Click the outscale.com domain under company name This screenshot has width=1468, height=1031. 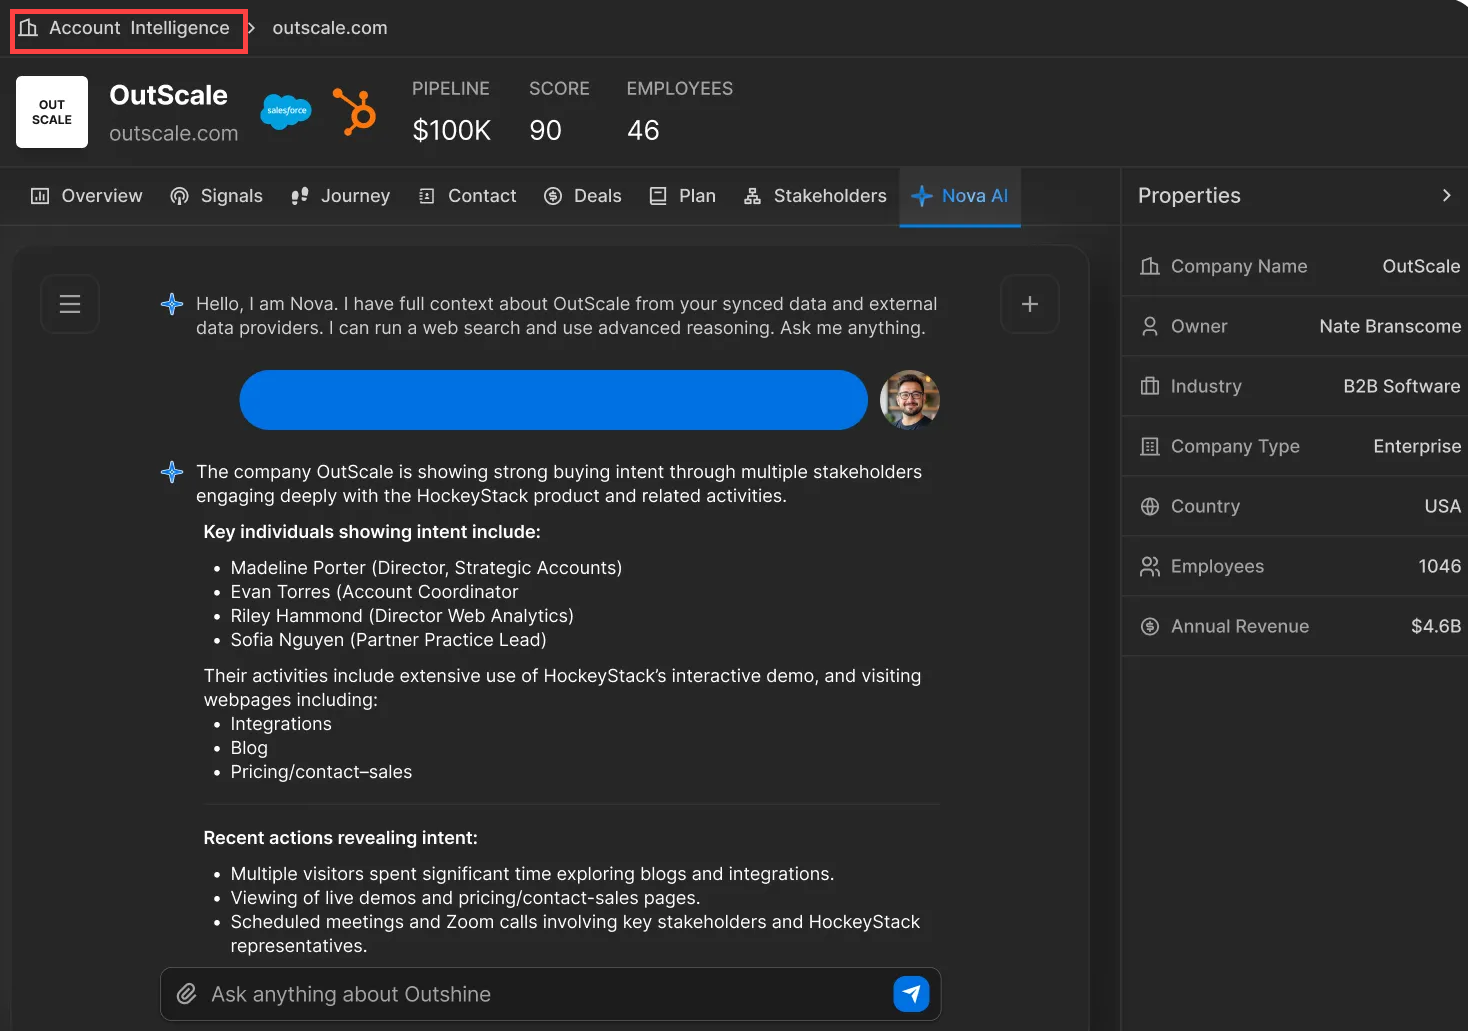(174, 133)
